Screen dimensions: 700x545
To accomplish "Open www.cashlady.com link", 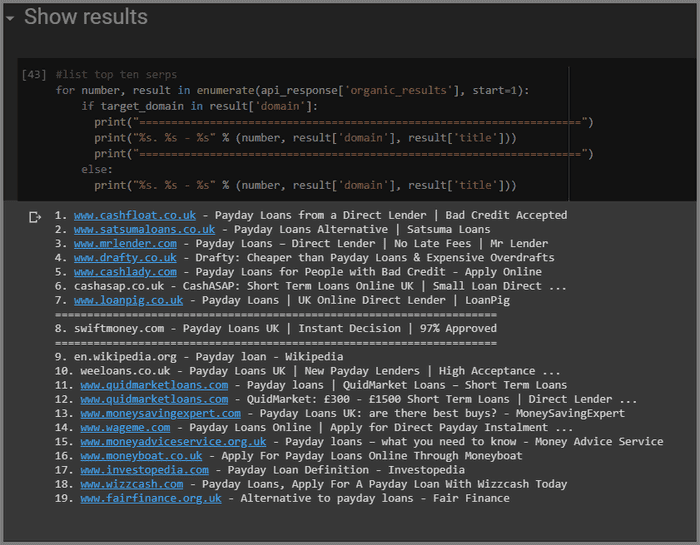I will pos(125,272).
